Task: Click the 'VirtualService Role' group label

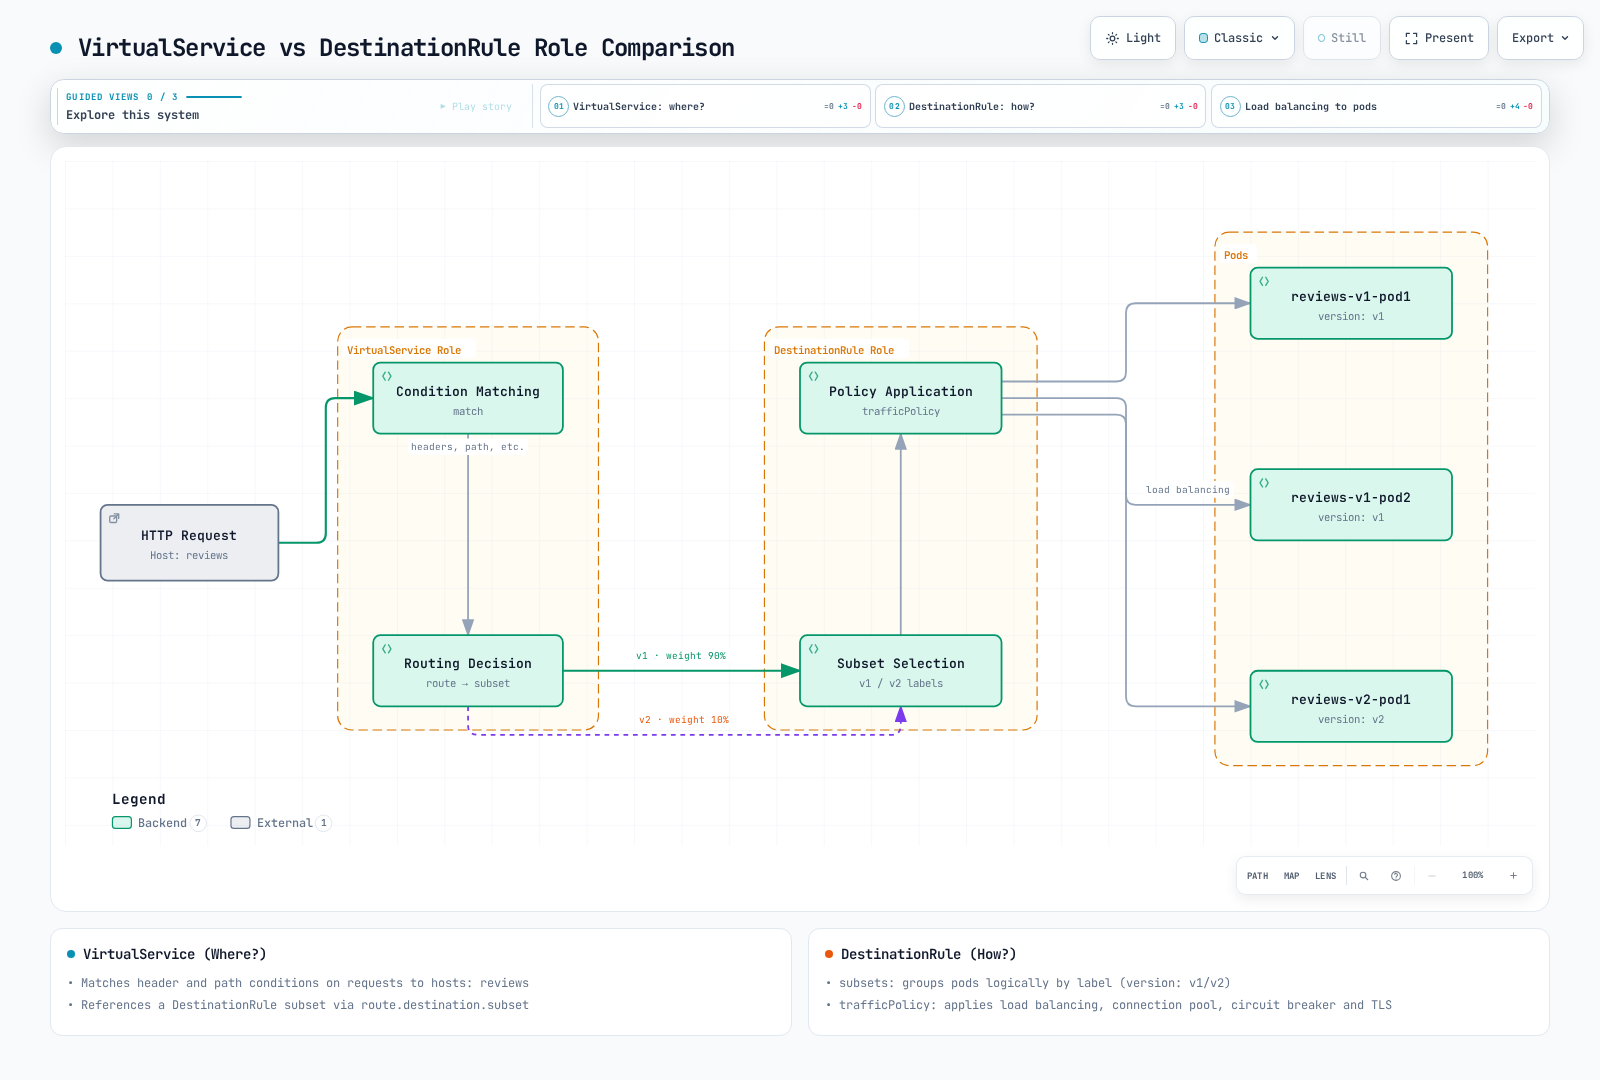Action: point(404,350)
